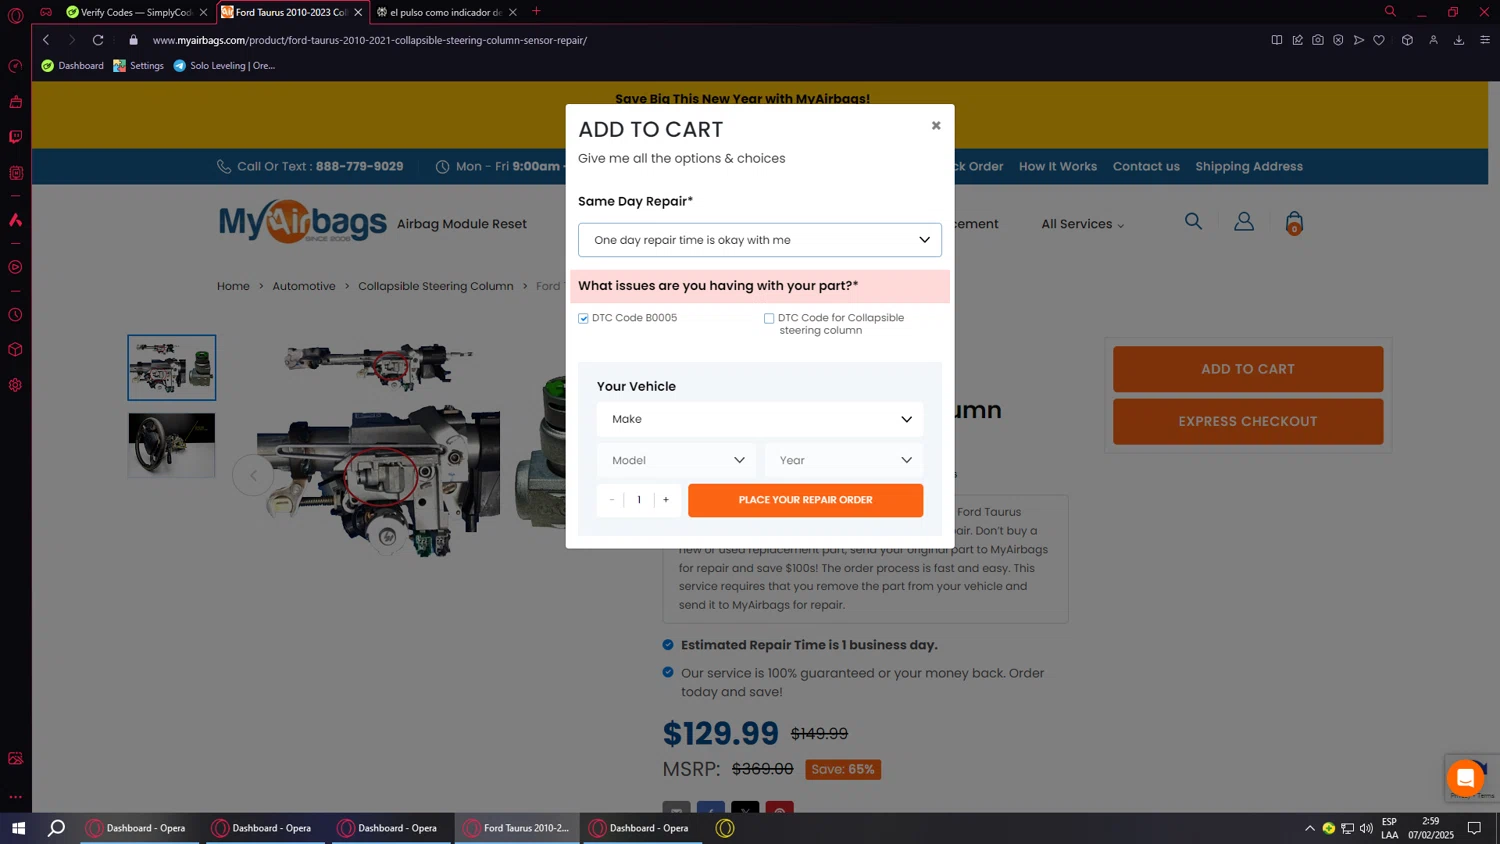Viewport: 1500px width, 844px height.
Task: Check DTC Code for Collapsible steering column
Action: [769, 318]
